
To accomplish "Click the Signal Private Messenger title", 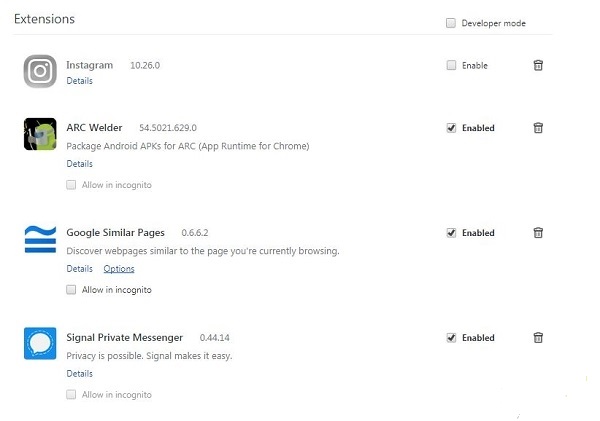I will (x=124, y=338).
